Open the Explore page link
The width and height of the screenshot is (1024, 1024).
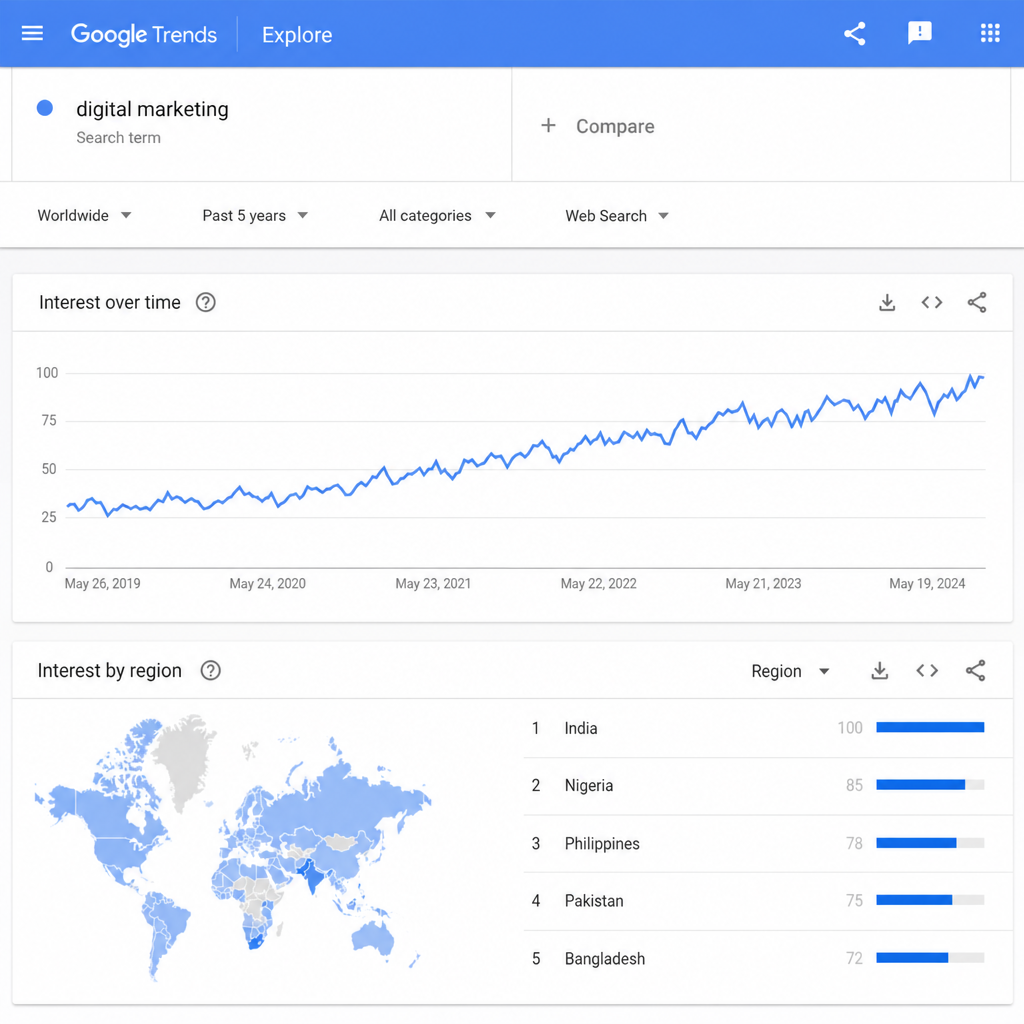[x=297, y=35]
